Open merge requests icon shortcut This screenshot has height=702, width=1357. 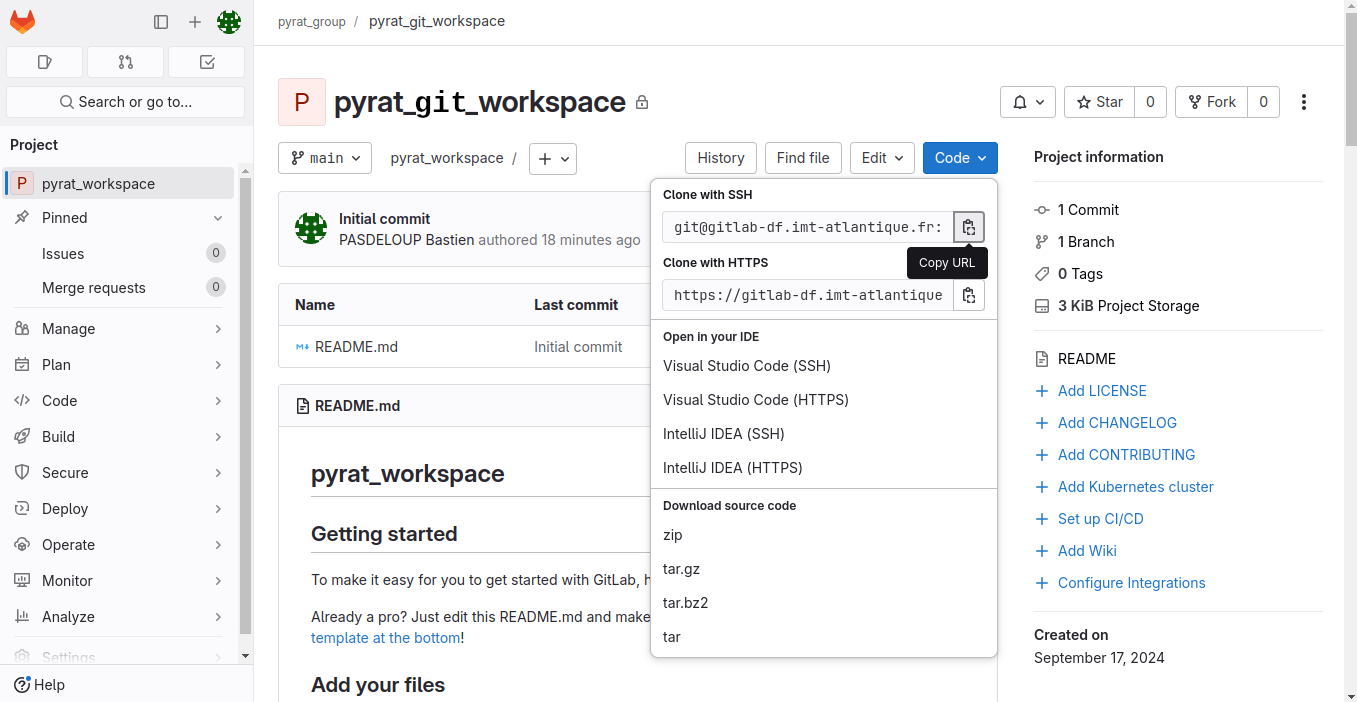tap(125, 62)
